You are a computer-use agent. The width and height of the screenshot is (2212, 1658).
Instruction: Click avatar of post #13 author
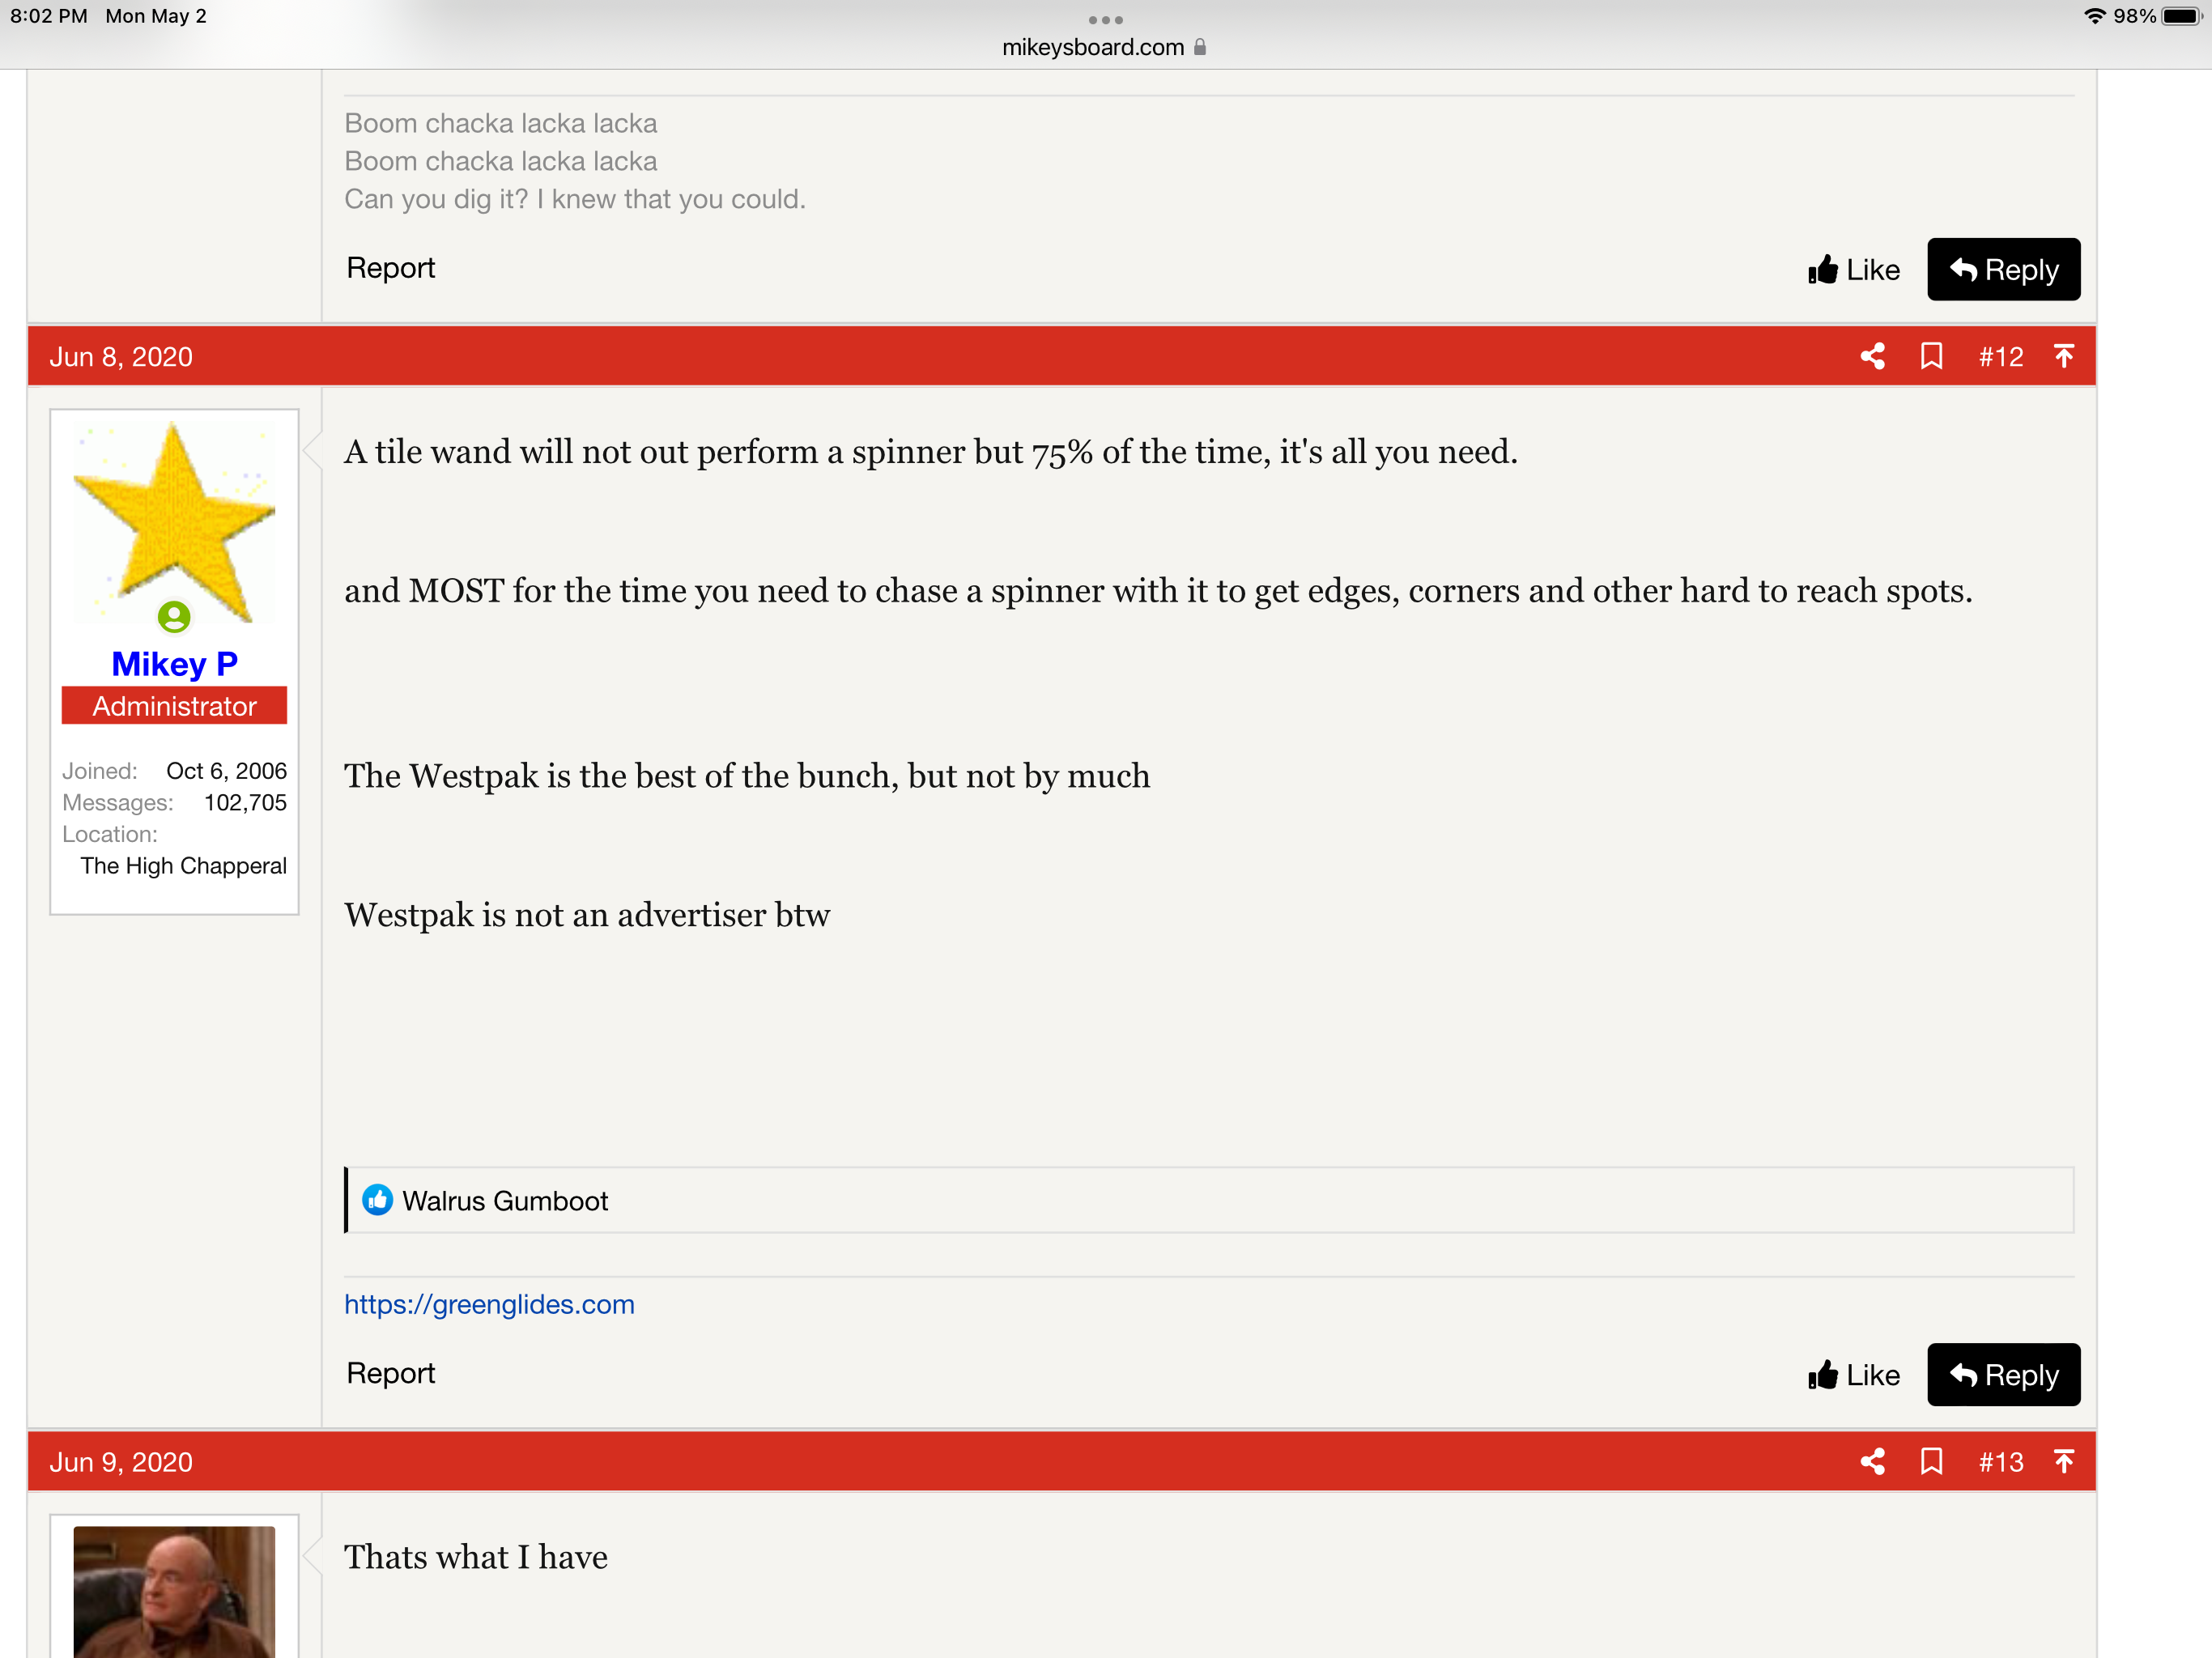coord(174,1590)
